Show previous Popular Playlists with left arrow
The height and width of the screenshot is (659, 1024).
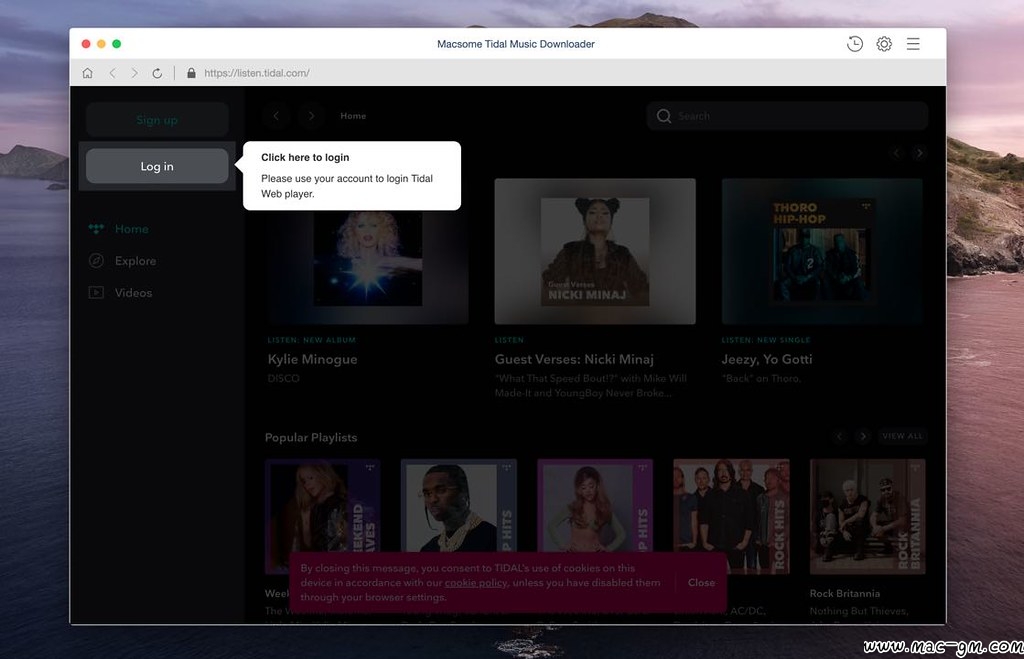(x=840, y=436)
